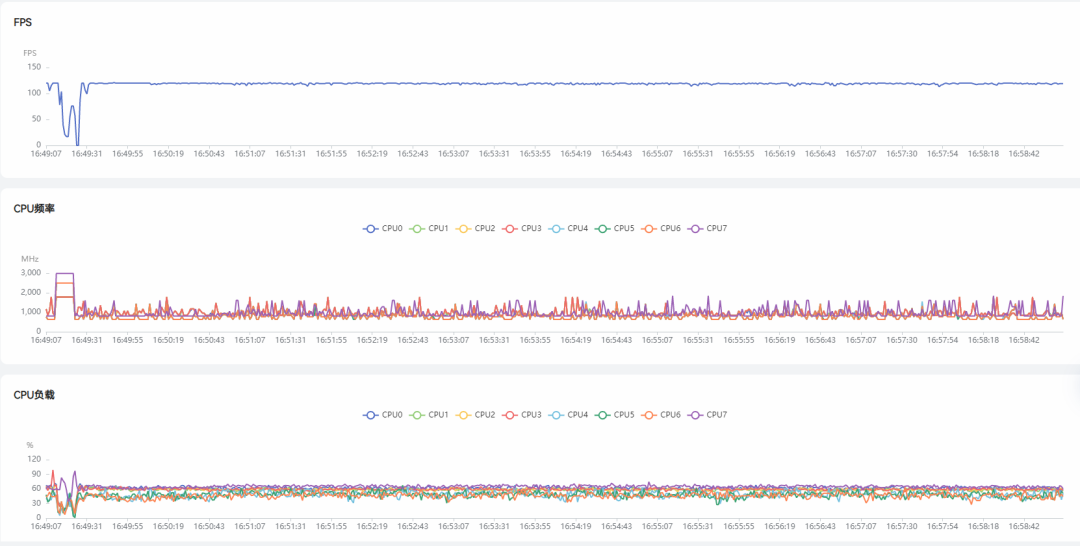Click the purple load spike in CPU负载 chart
The width and height of the screenshot is (1080, 546).
tap(74, 473)
